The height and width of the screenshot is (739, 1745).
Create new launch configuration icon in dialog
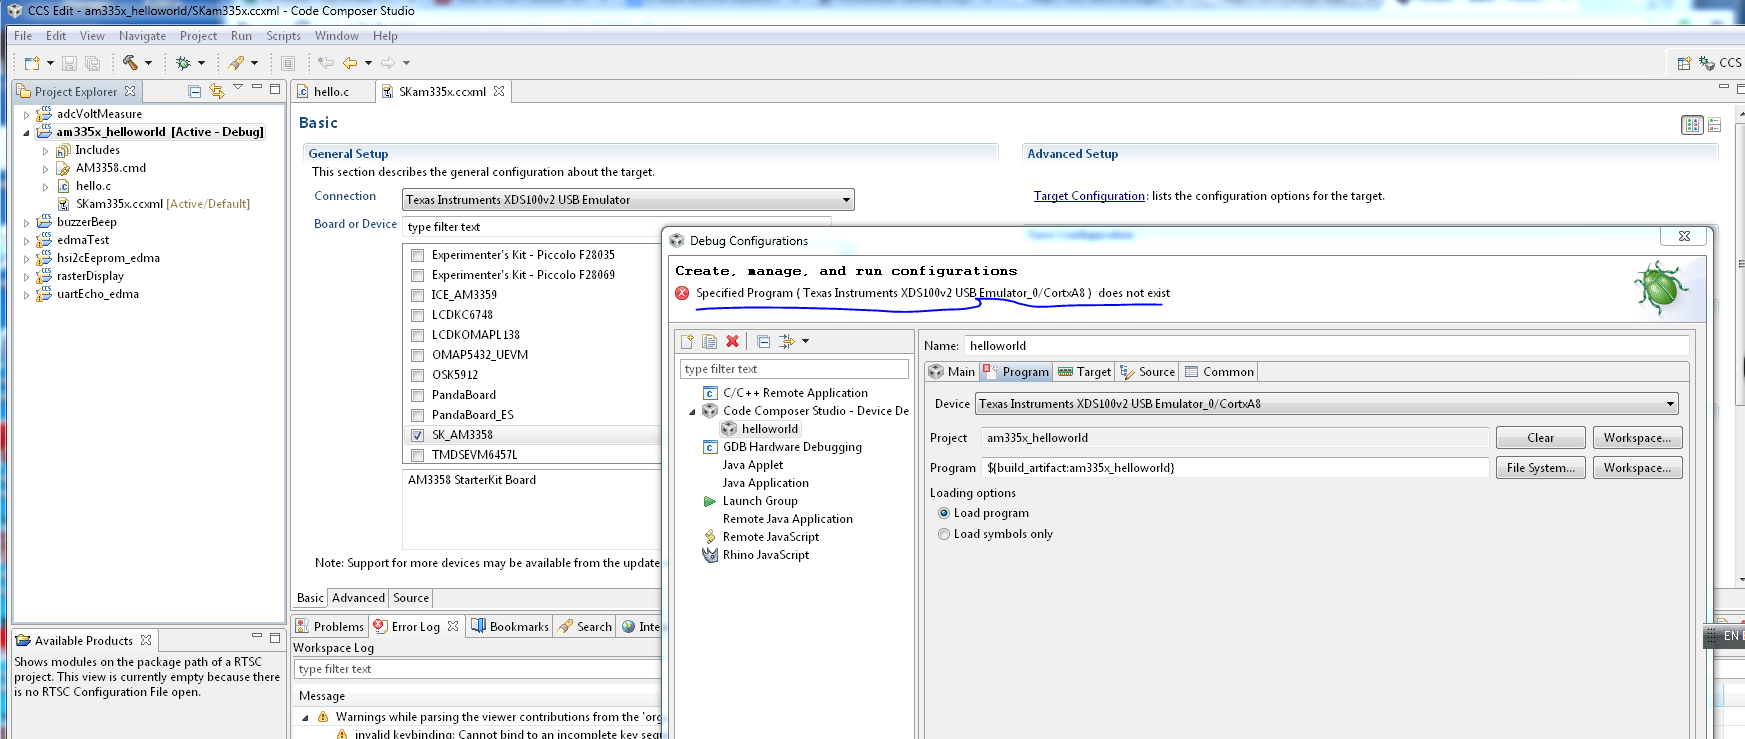687,341
